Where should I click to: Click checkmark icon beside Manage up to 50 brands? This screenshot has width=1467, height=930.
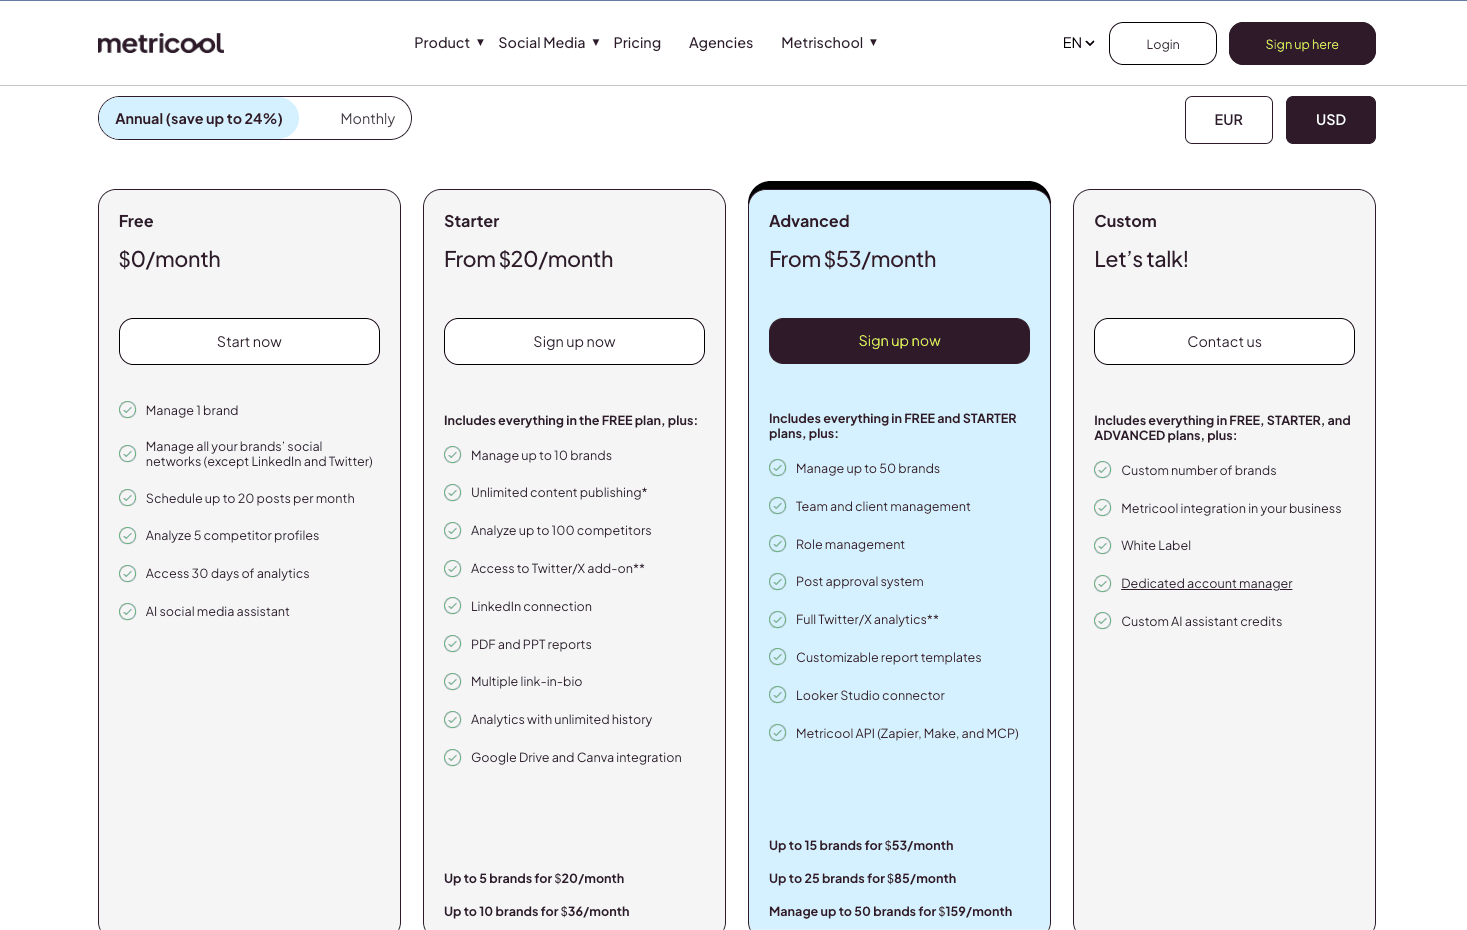coord(778,468)
